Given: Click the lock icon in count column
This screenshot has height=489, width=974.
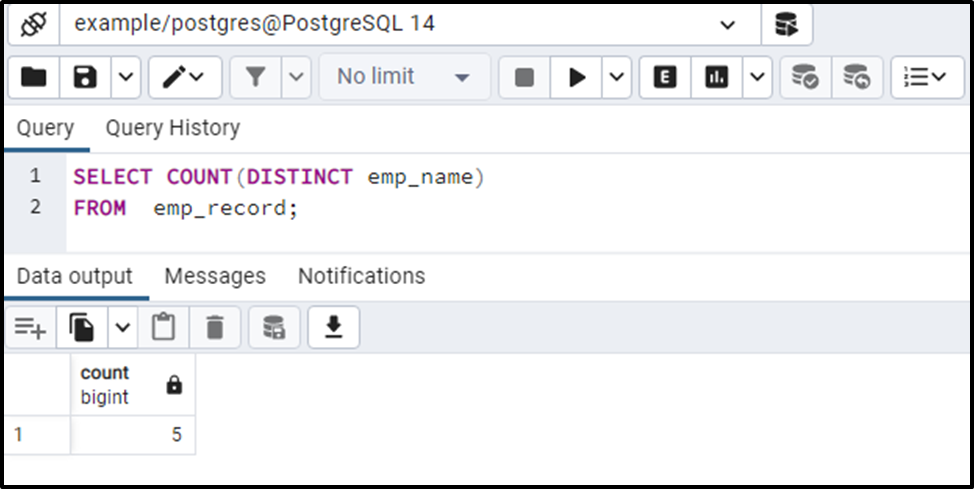Looking at the screenshot, I should tap(175, 386).
